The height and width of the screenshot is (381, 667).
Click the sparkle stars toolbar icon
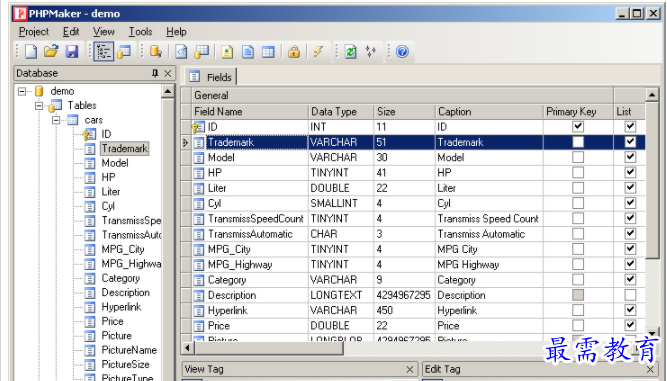(x=371, y=51)
